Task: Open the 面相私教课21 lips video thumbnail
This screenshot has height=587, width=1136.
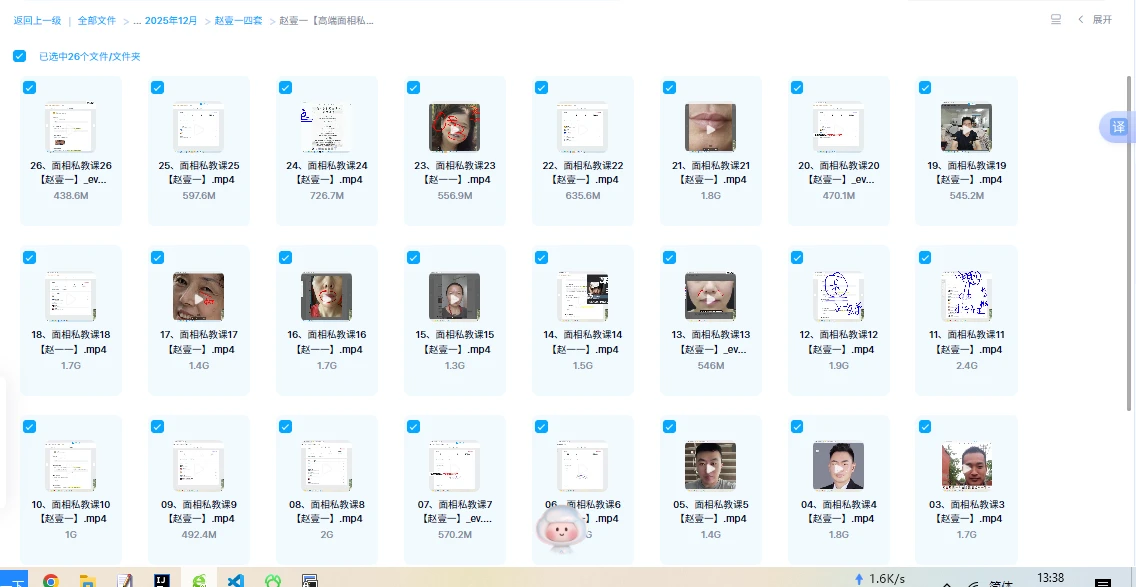Action: click(x=710, y=128)
